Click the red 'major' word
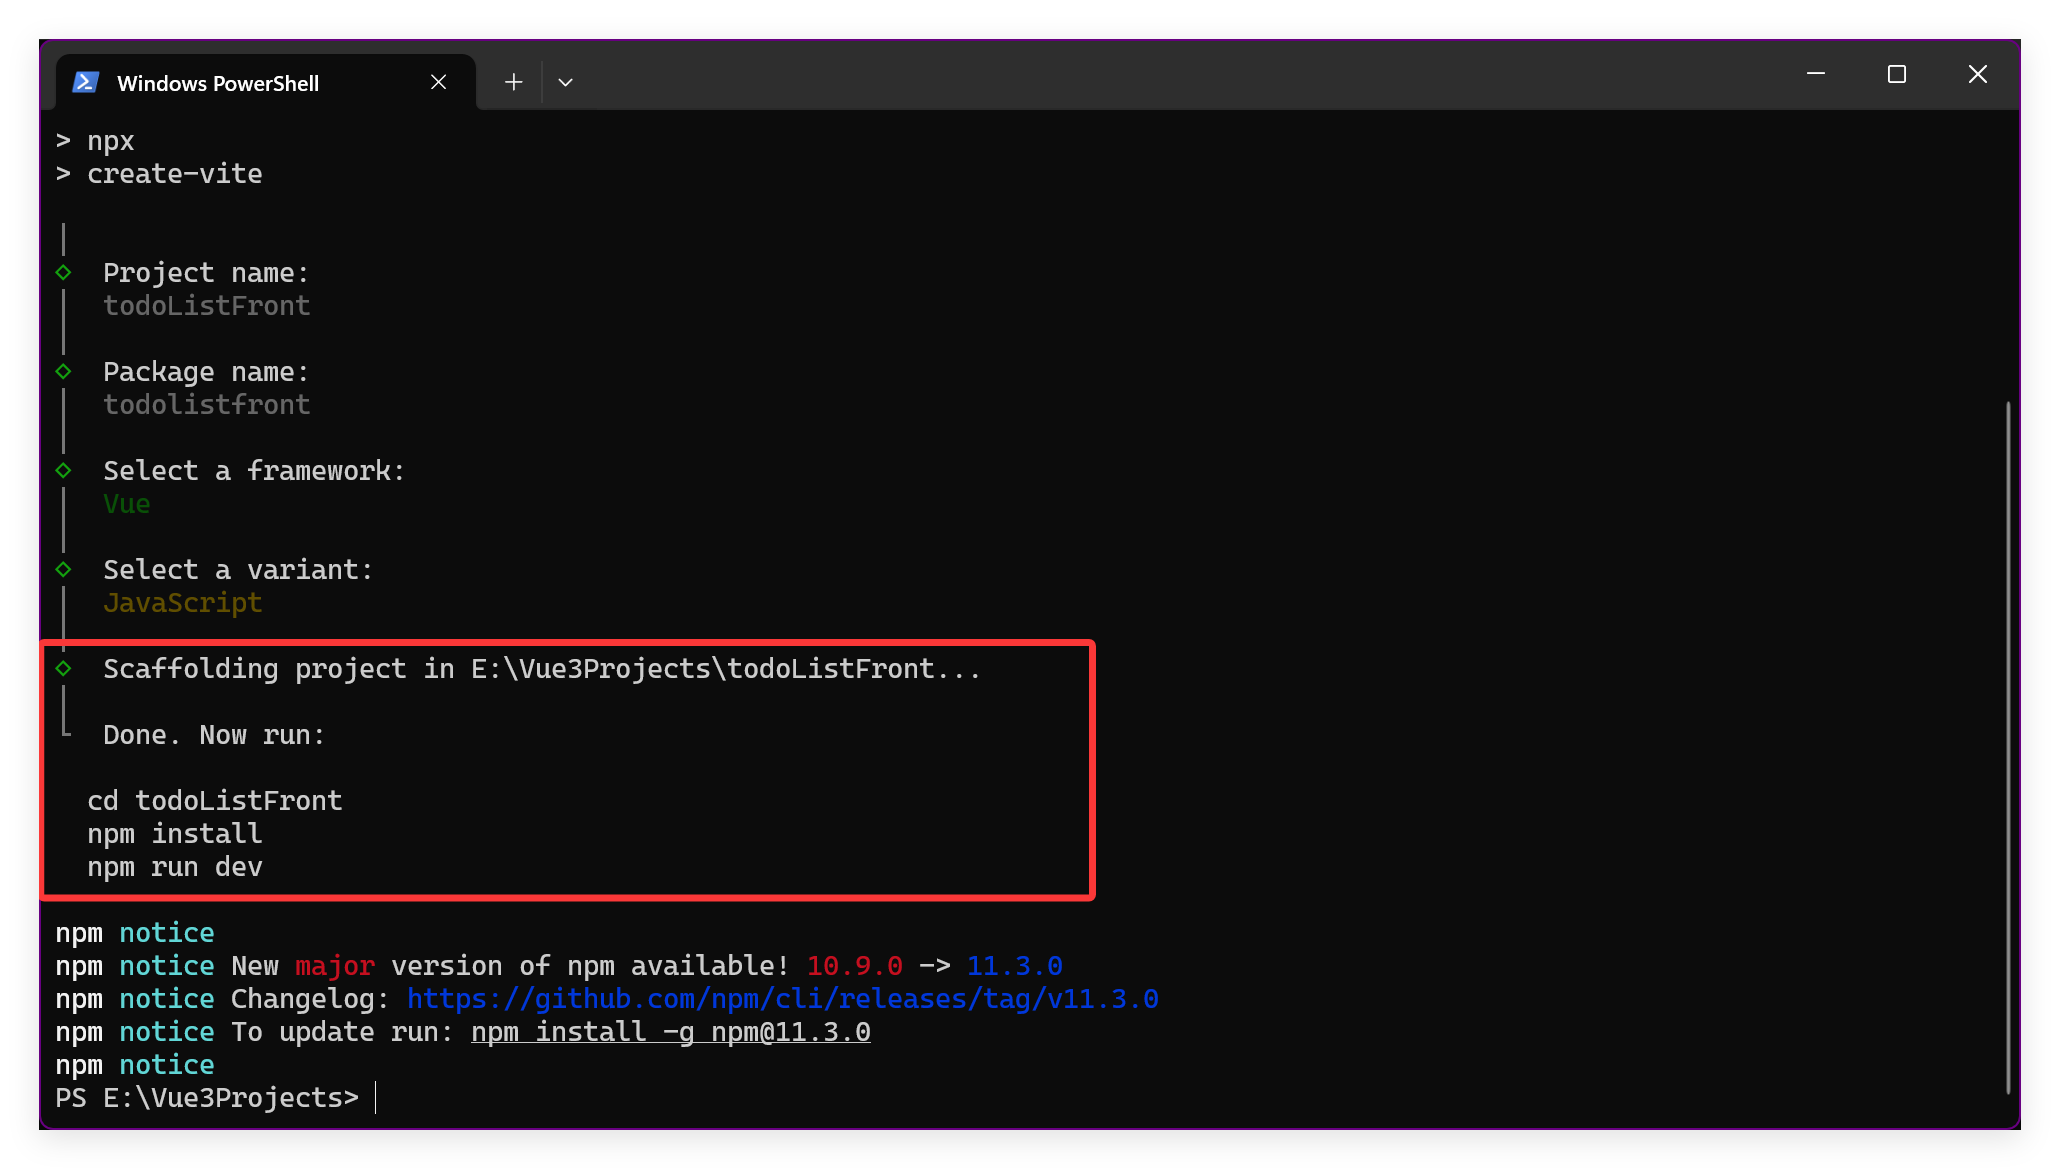This screenshot has width=2060, height=1169. click(x=335, y=966)
